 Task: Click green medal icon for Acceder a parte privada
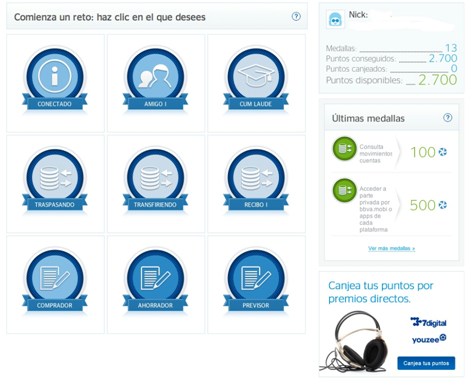(344, 190)
